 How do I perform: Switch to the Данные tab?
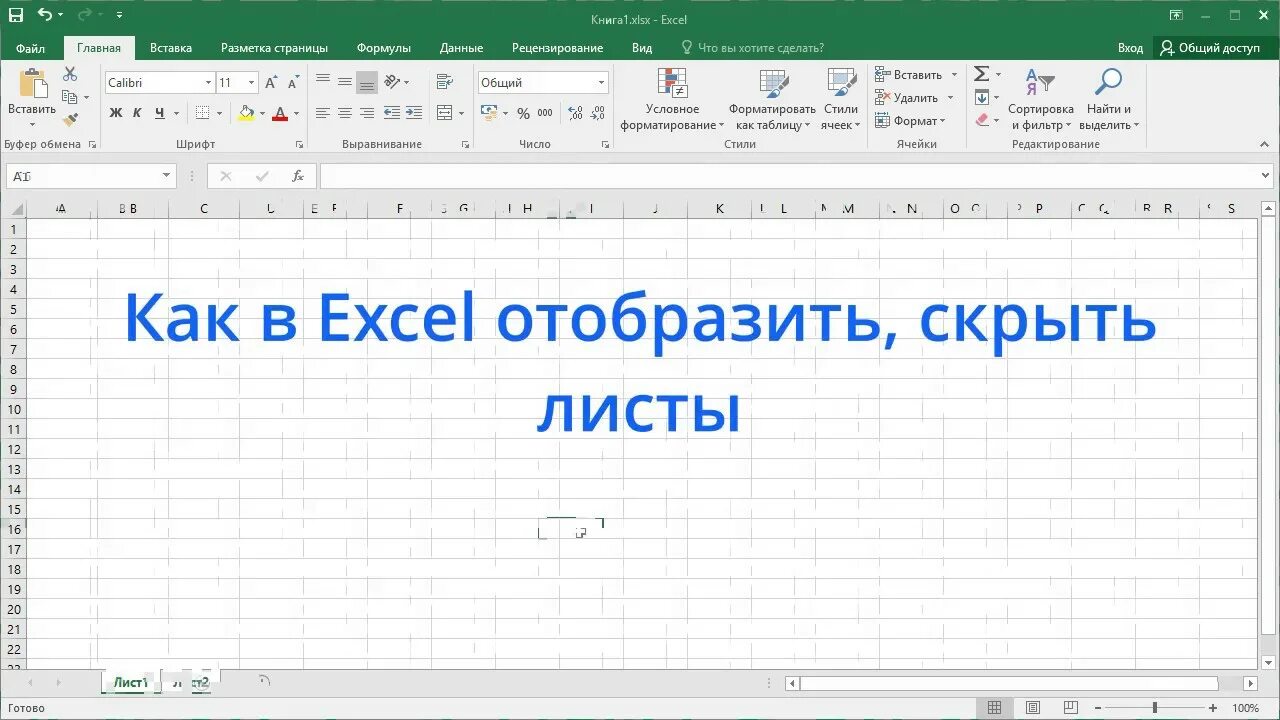(x=461, y=48)
